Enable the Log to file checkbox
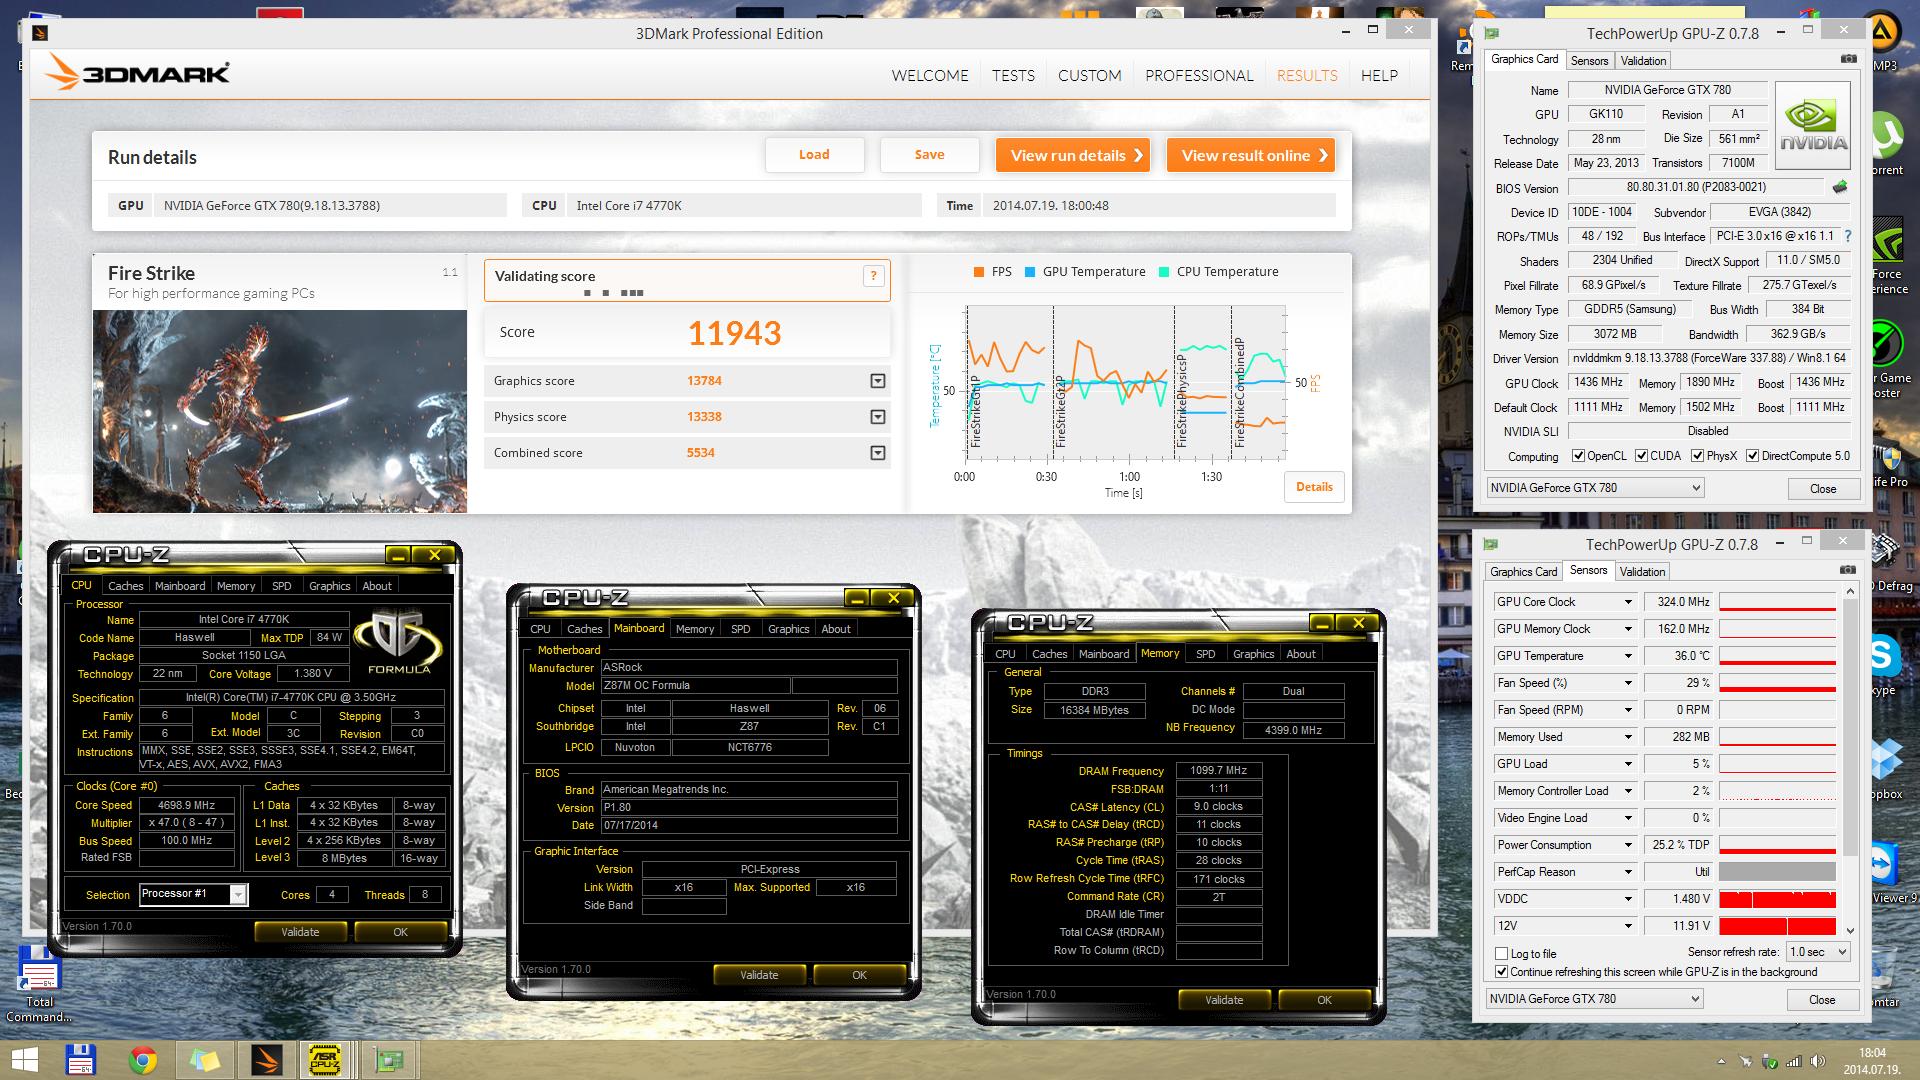 click(x=1501, y=954)
